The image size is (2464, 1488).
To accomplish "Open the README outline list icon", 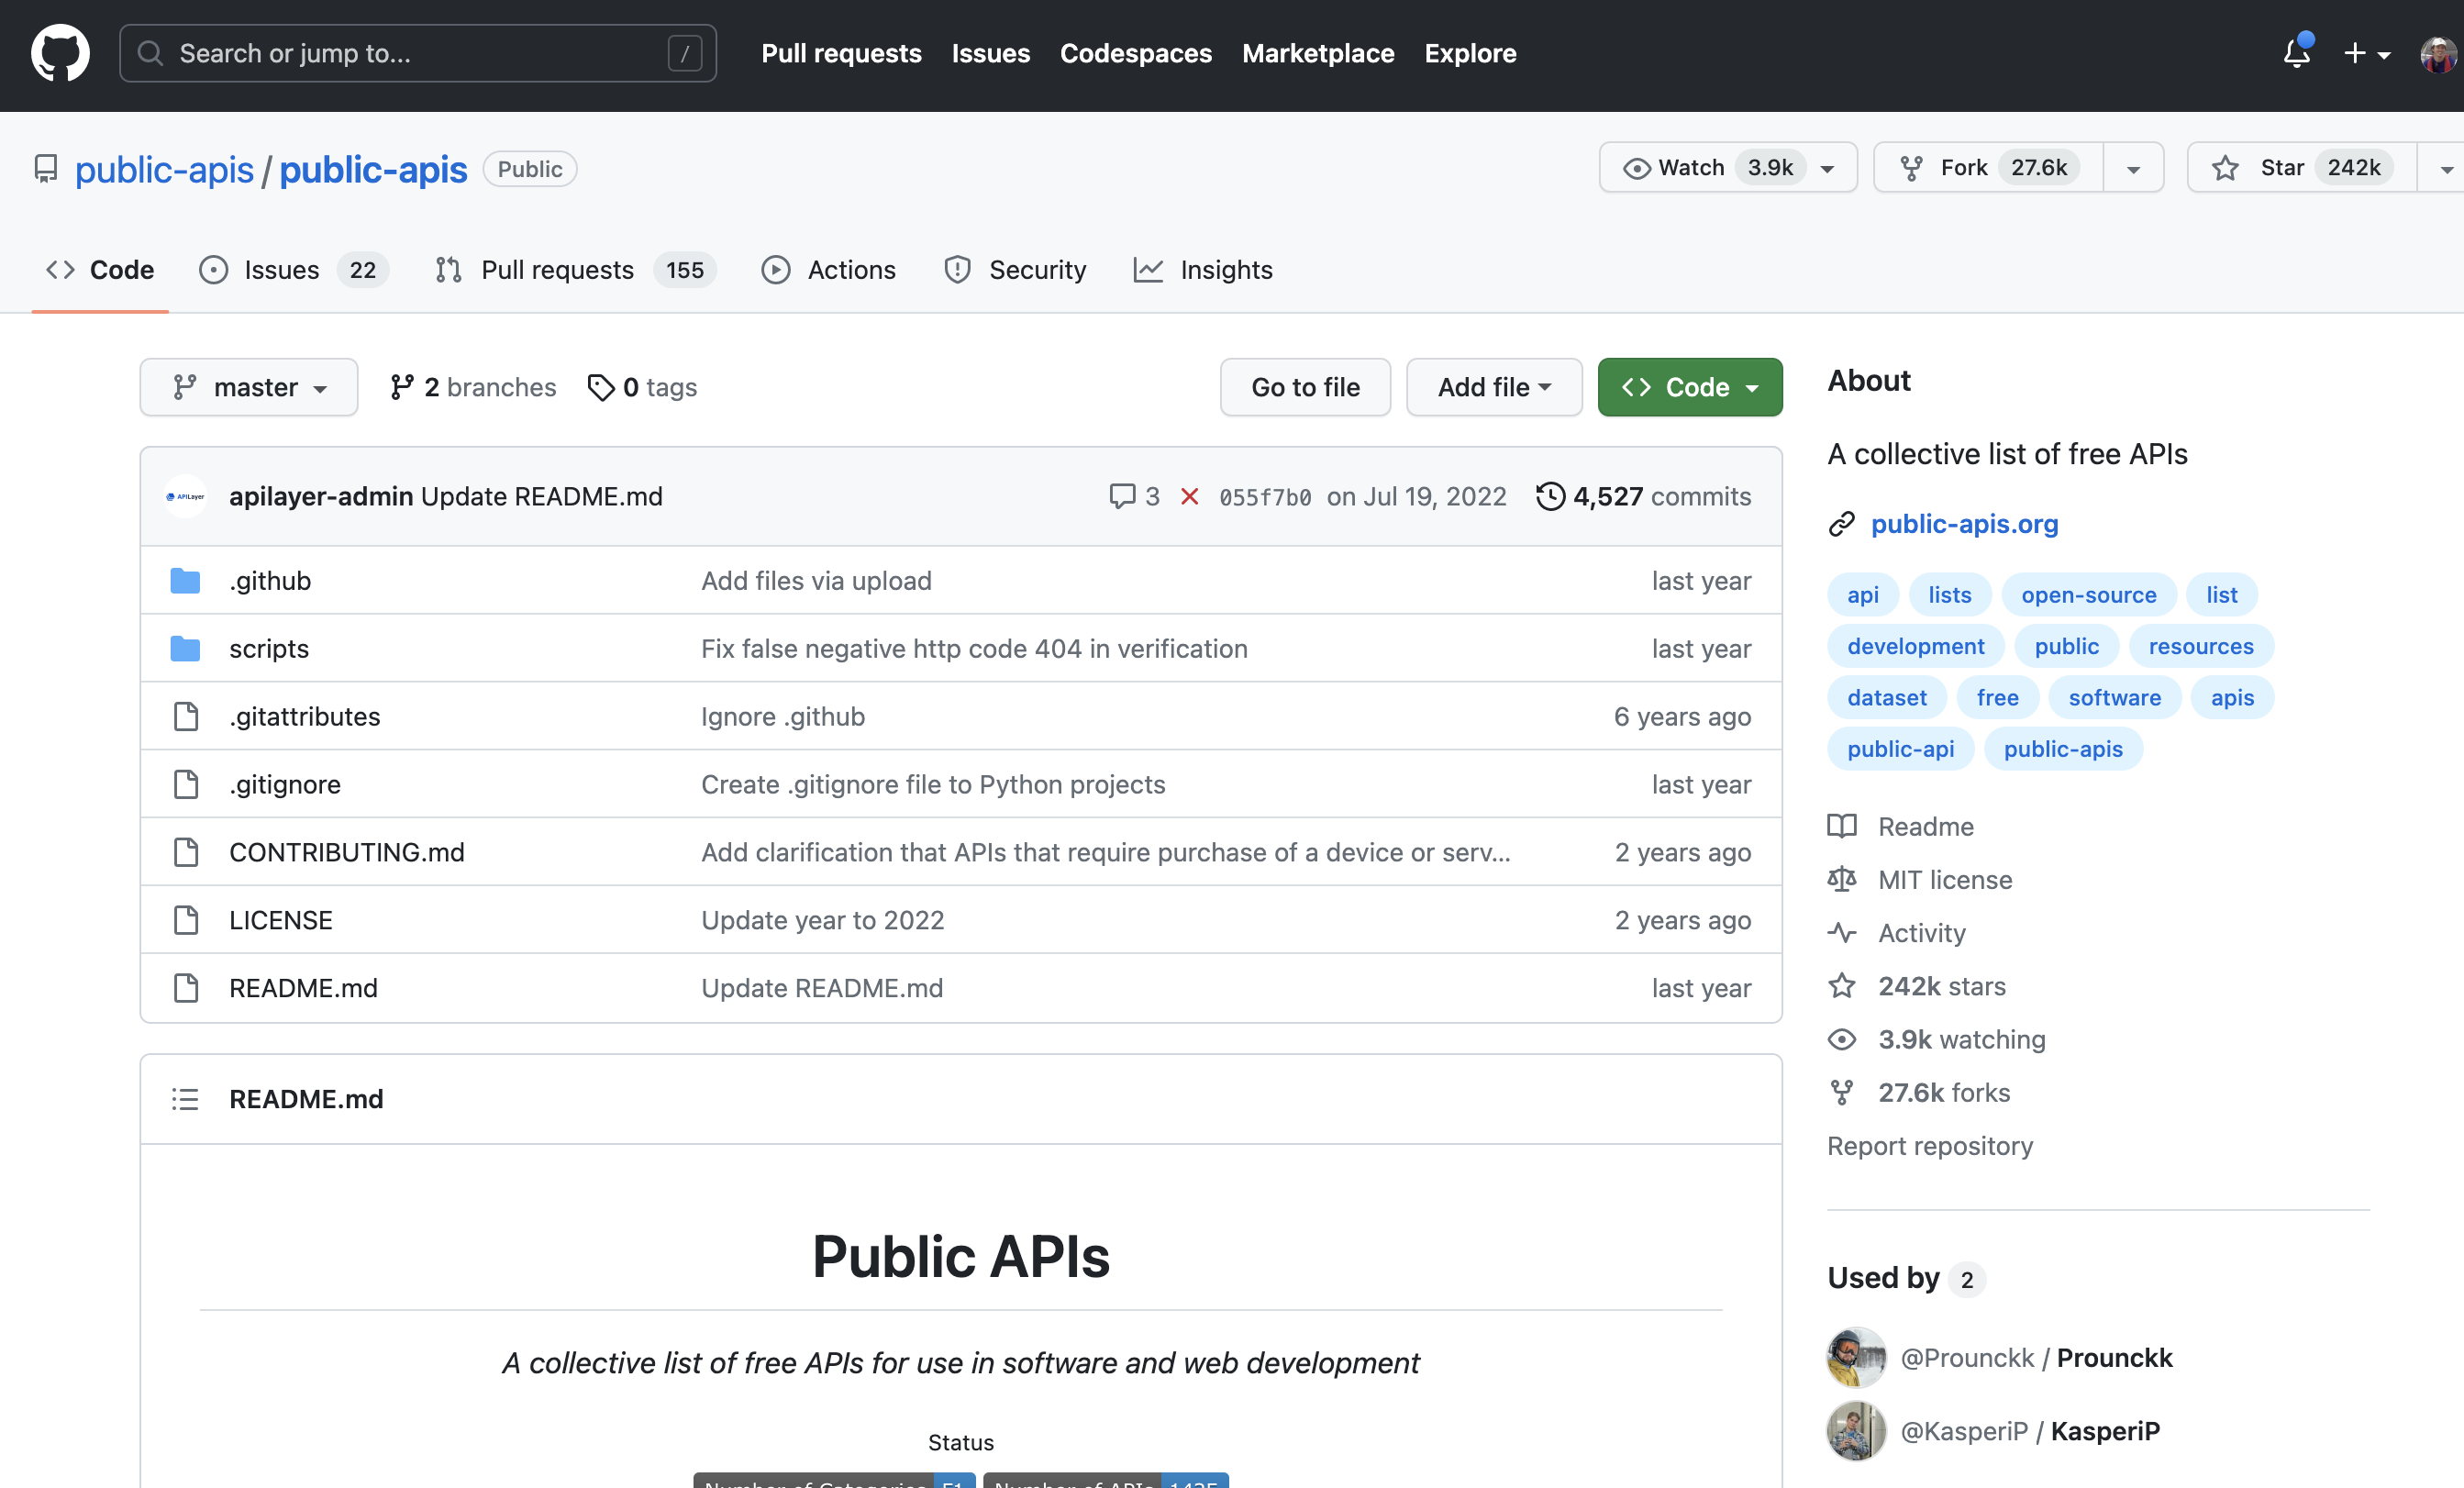I will [x=185, y=1099].
